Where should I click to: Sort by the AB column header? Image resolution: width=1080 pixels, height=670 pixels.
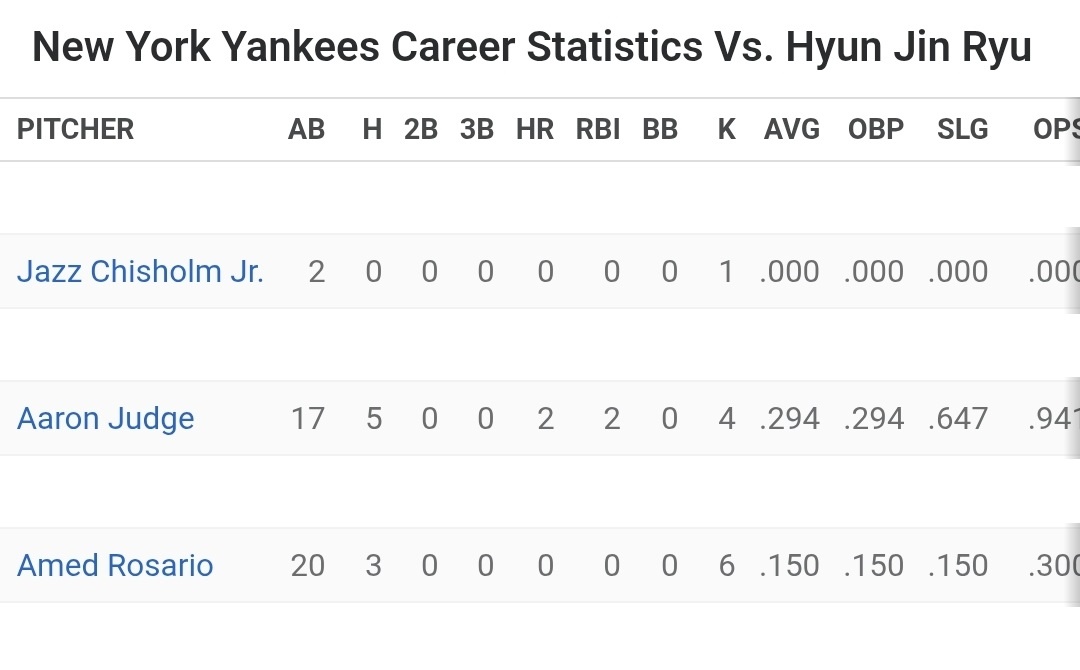[x=306, y=129]
